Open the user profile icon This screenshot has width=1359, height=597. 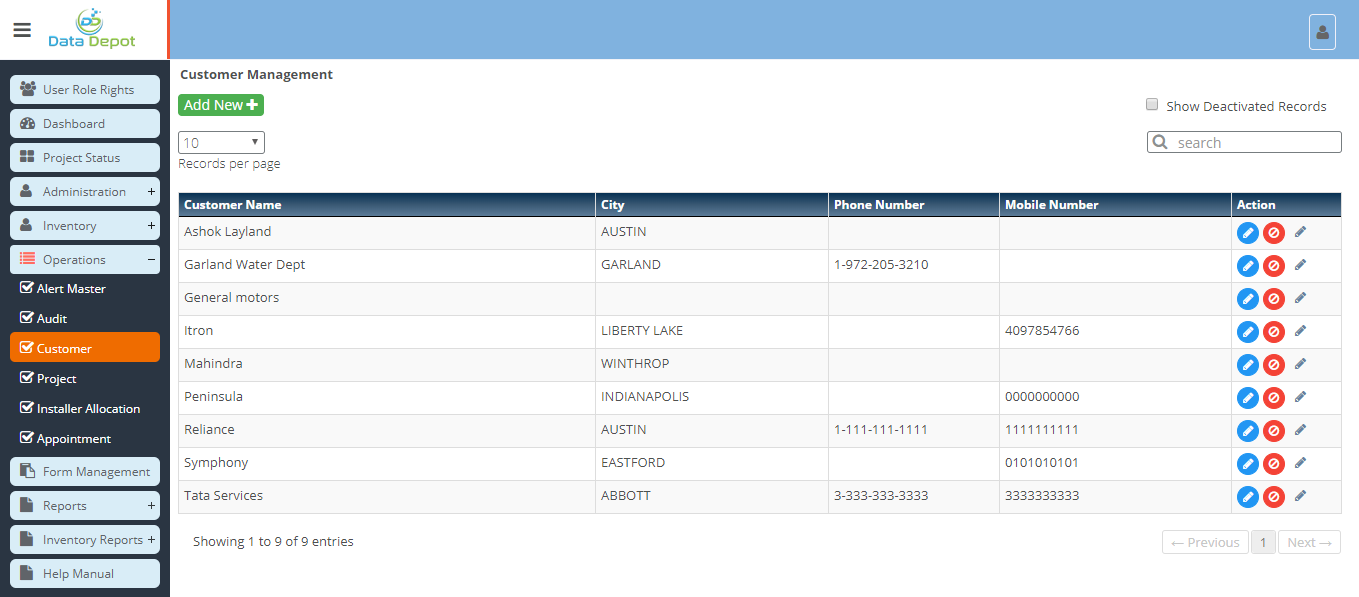[x=1322, y=32]
